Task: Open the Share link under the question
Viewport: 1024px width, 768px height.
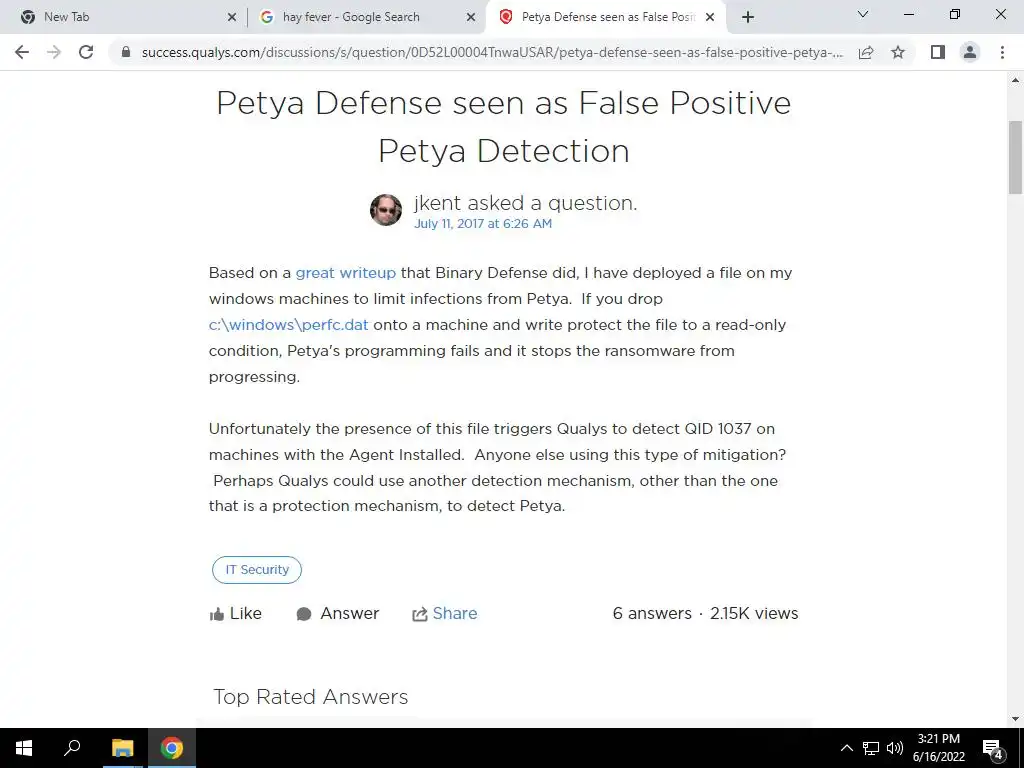Action: tap(445, 613)
